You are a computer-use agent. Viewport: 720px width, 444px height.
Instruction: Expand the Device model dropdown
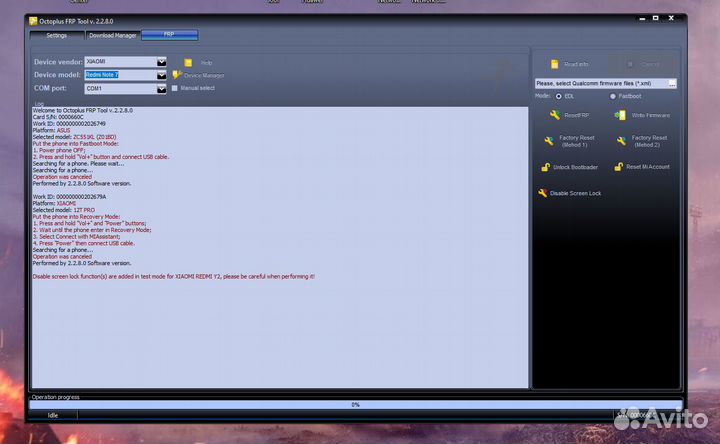click(161, 75)
